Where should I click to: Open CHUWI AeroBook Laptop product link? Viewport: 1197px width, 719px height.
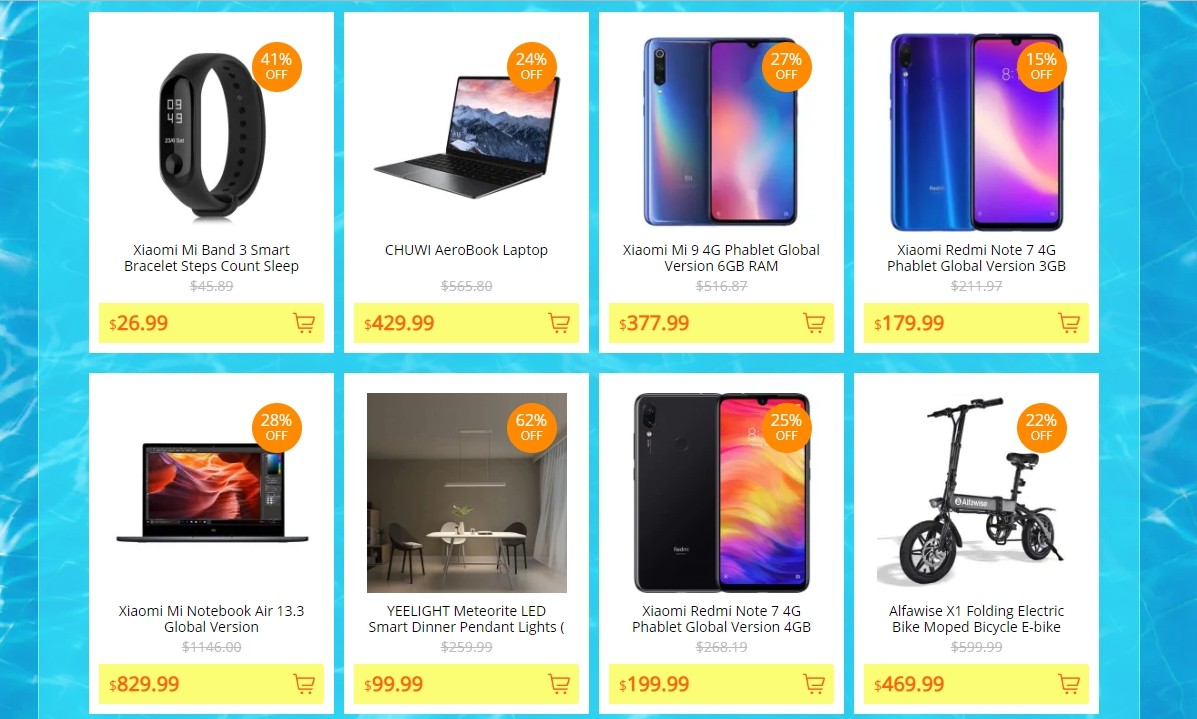466,250
